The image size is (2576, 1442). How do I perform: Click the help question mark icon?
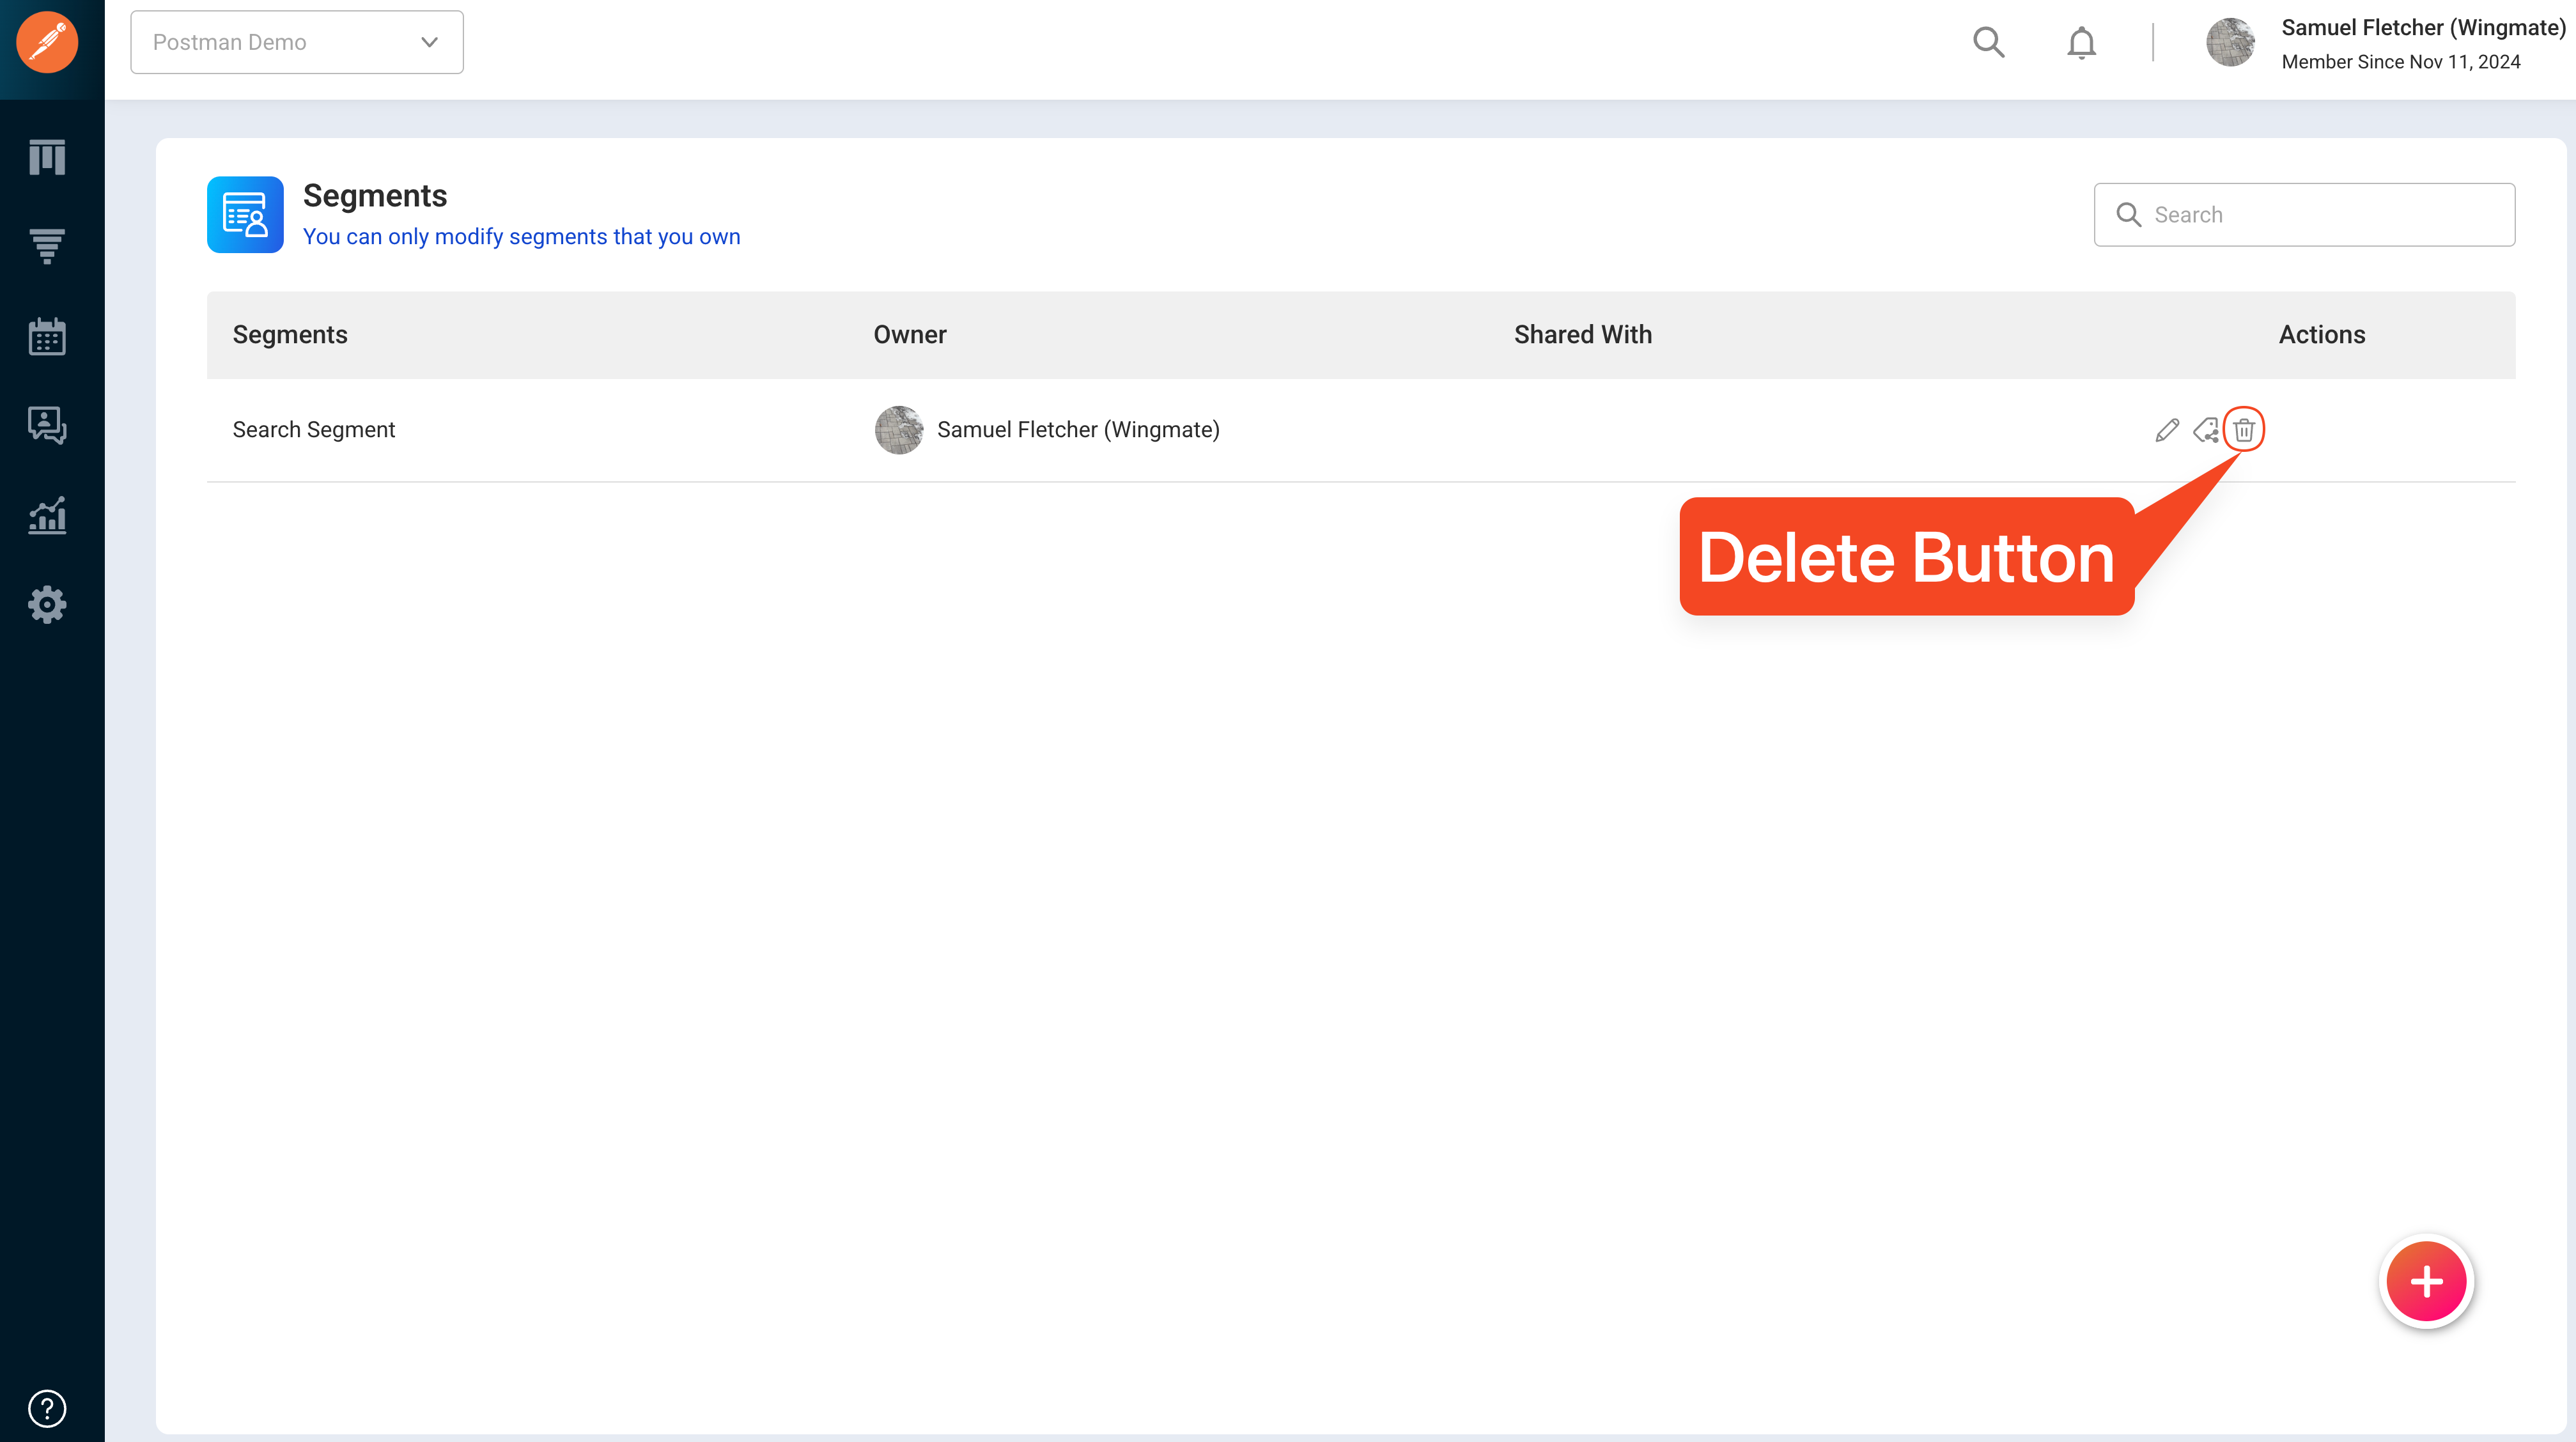tap(47, 1408)
